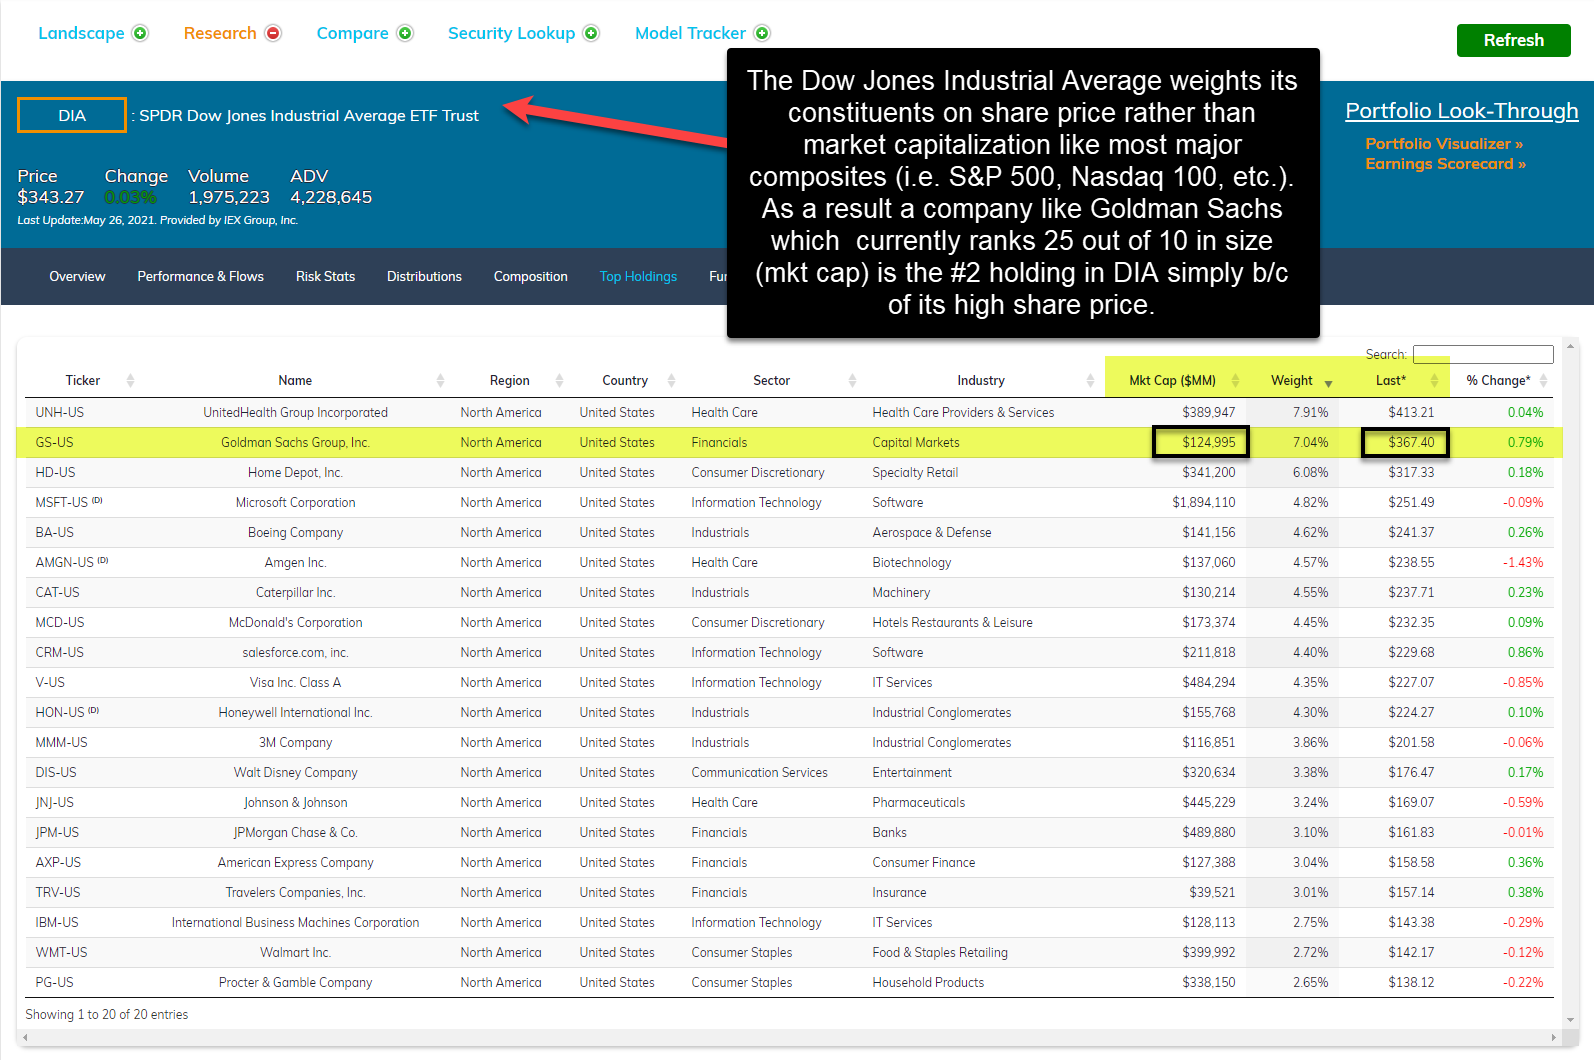Click Microsoft market cap $1,894,110 cell
This screenshot has width=1594, height=1060.
[x=1203, y=503]
